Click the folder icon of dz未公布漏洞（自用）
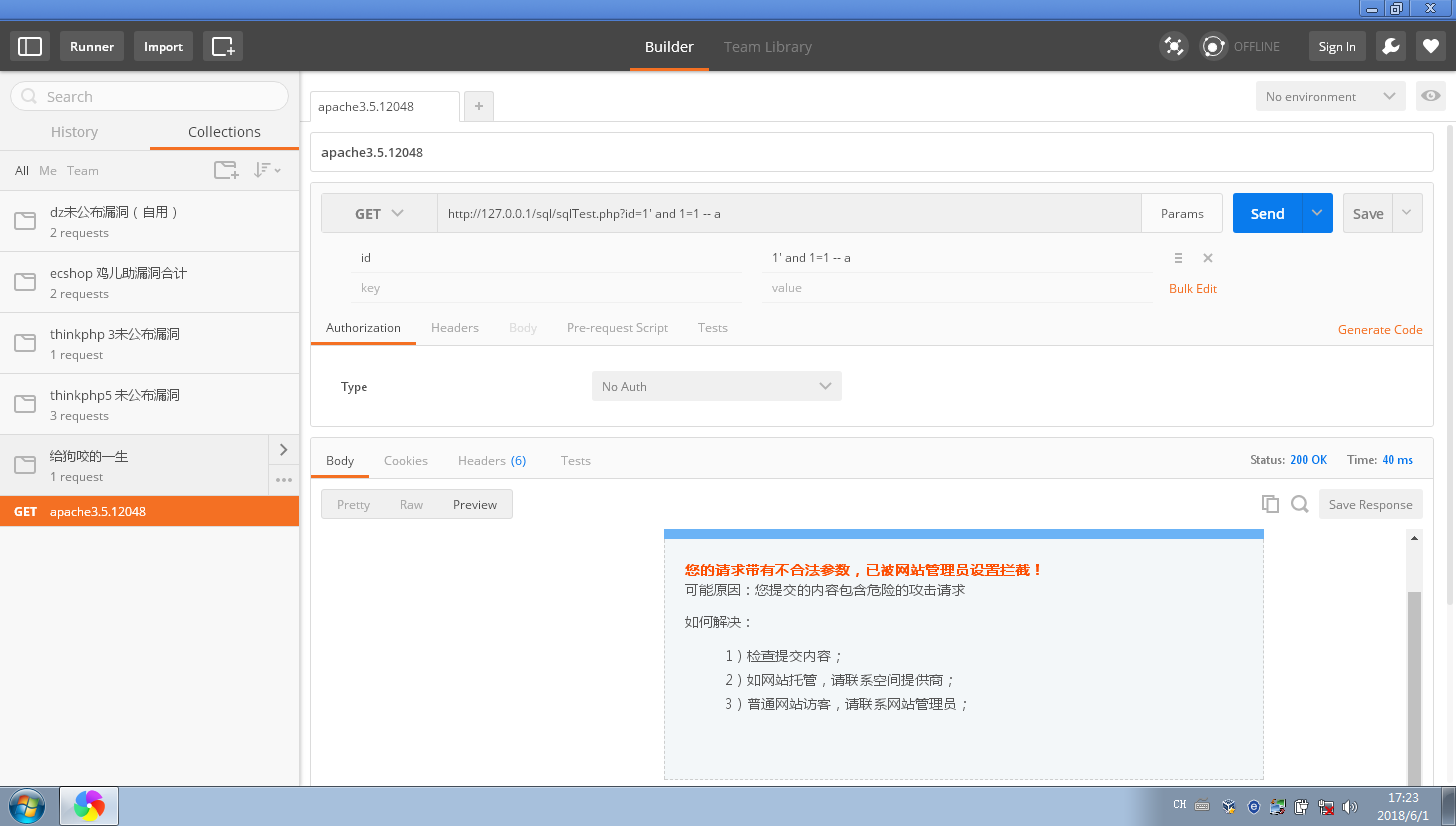Viewport: 1456px width, 826px height. [25, 221]
